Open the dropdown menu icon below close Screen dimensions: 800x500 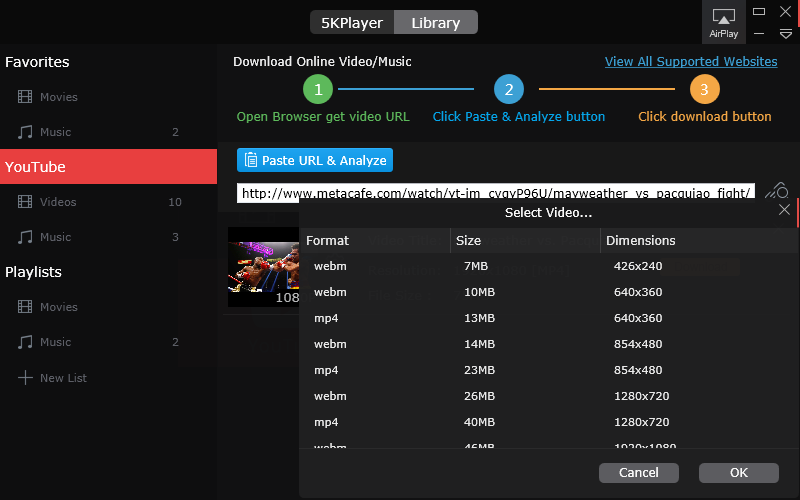coord(786,34)
